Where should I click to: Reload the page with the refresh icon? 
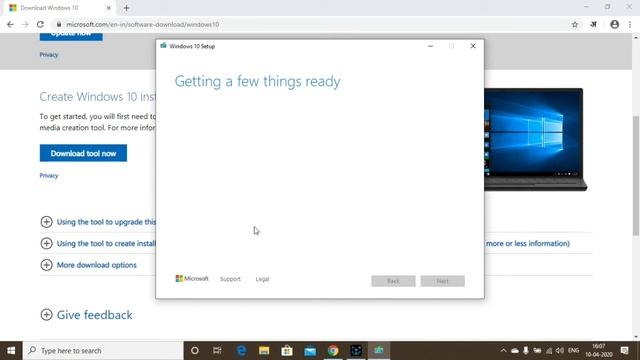[40, 24]
